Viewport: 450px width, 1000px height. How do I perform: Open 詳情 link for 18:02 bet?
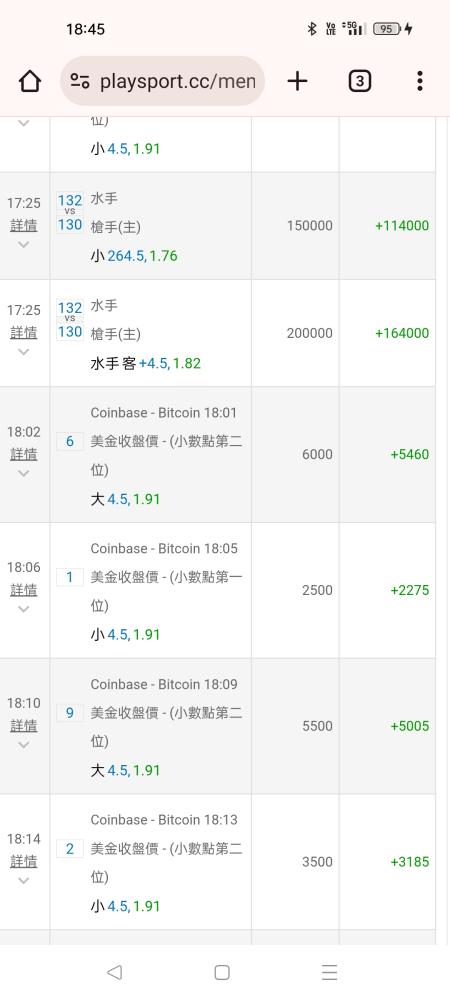click(x=24, y=454)
